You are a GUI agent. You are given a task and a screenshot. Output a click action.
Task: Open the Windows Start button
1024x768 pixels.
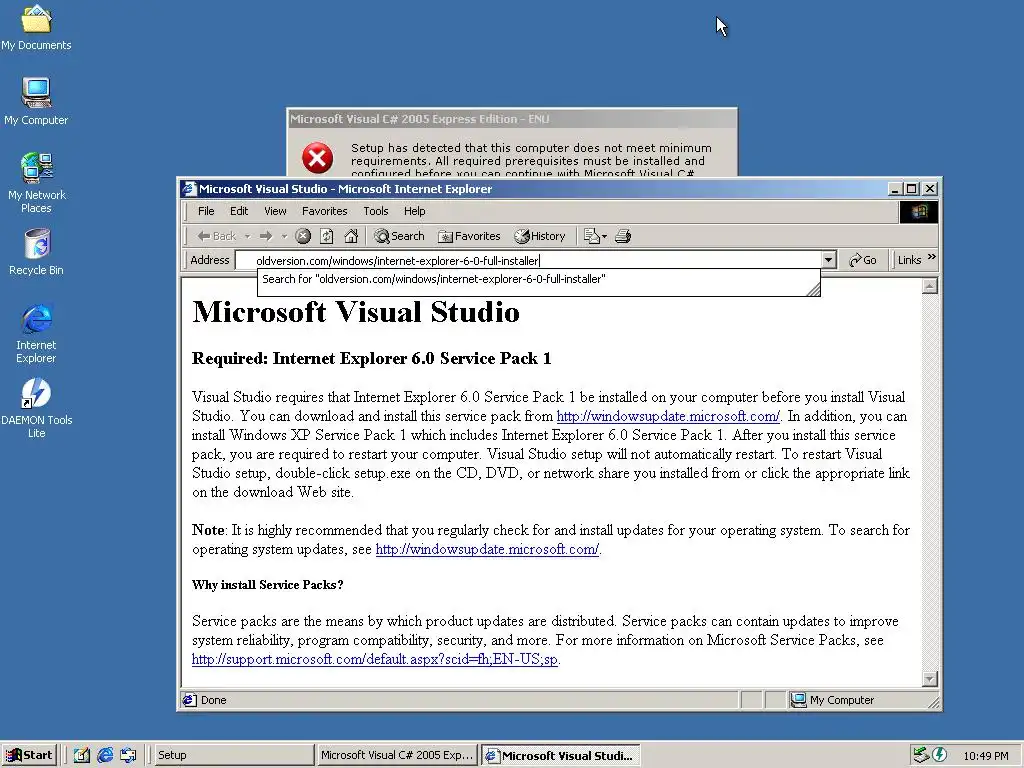pyautogui.click(x=29, y=755)
